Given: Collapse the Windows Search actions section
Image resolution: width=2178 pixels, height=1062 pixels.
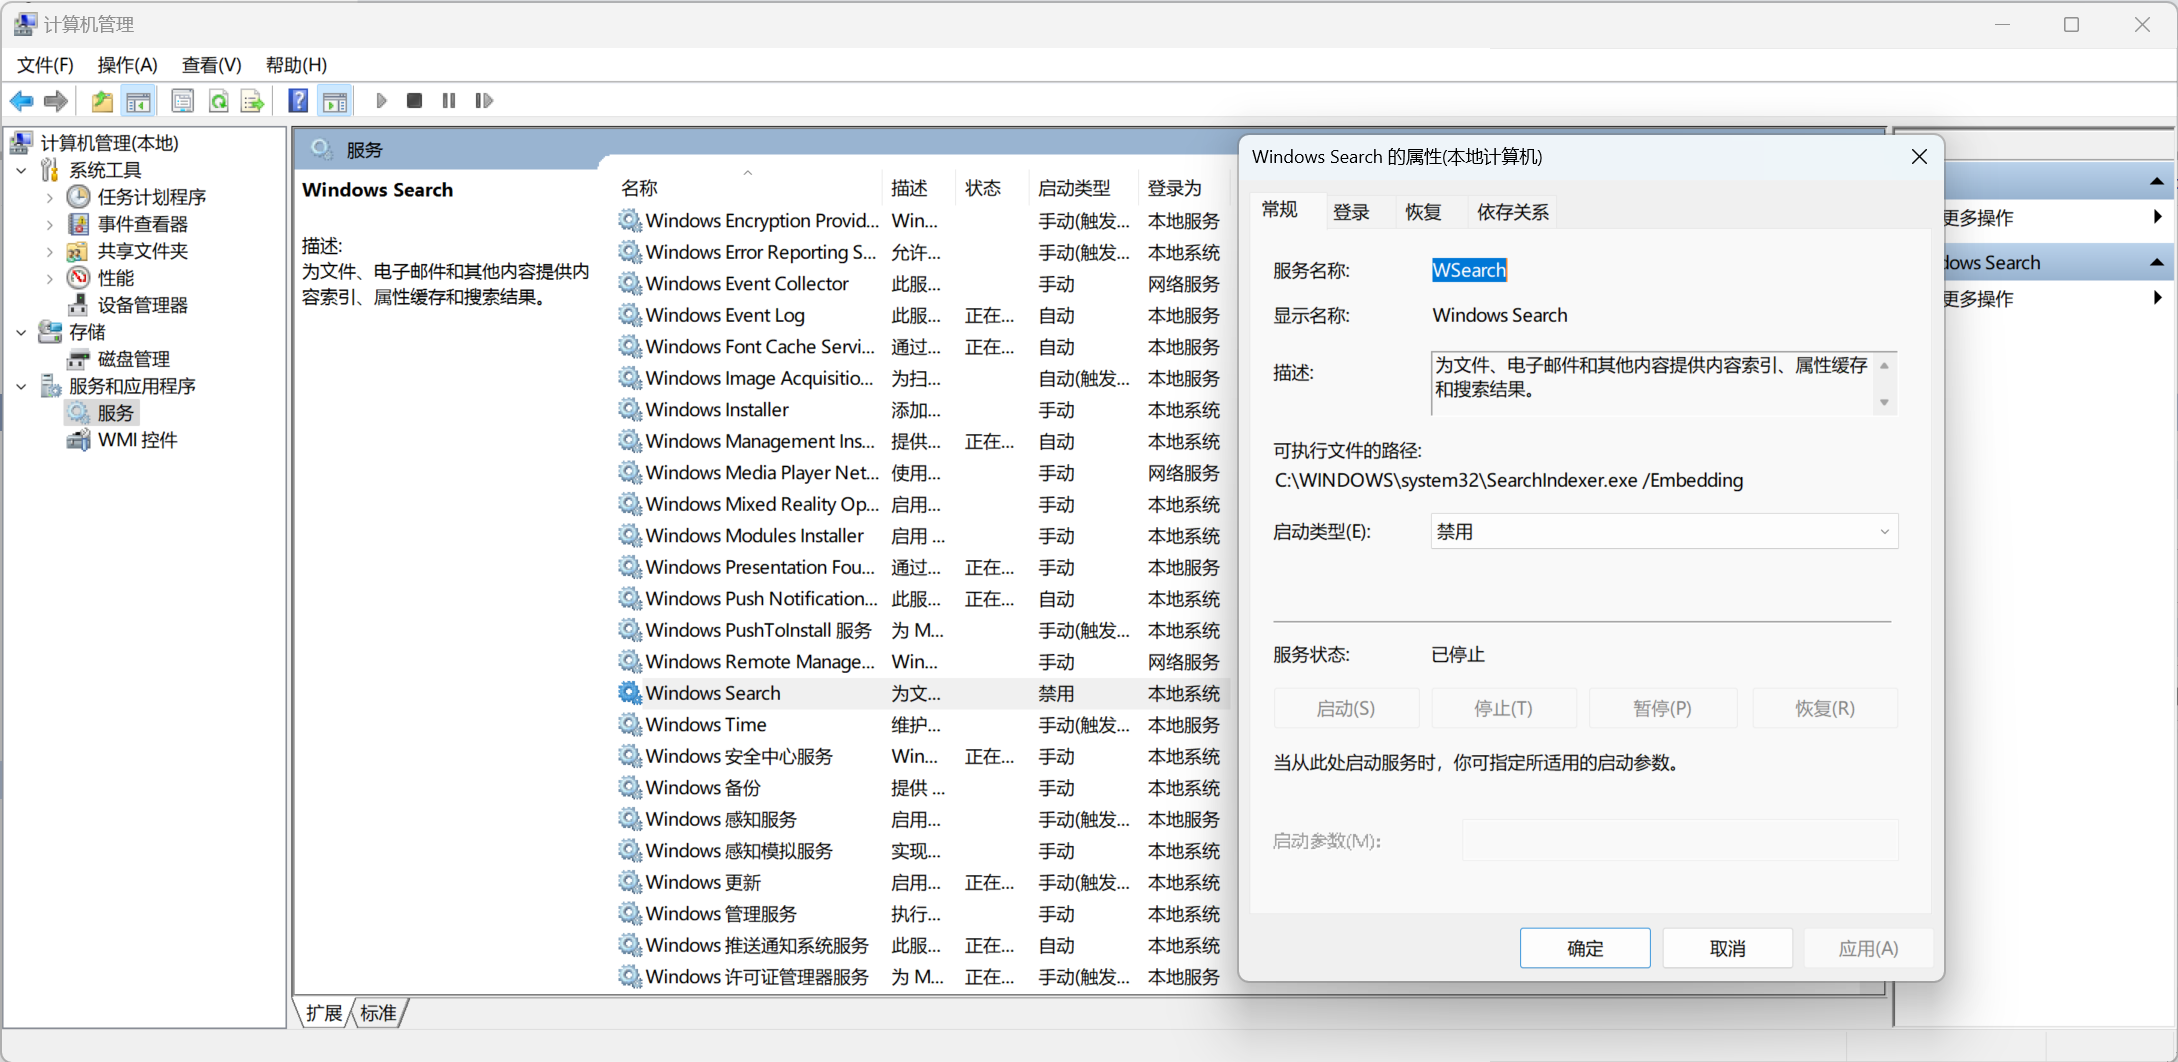Looking at the screenshot, I should pyautogui.click(x=2157, y=263).
